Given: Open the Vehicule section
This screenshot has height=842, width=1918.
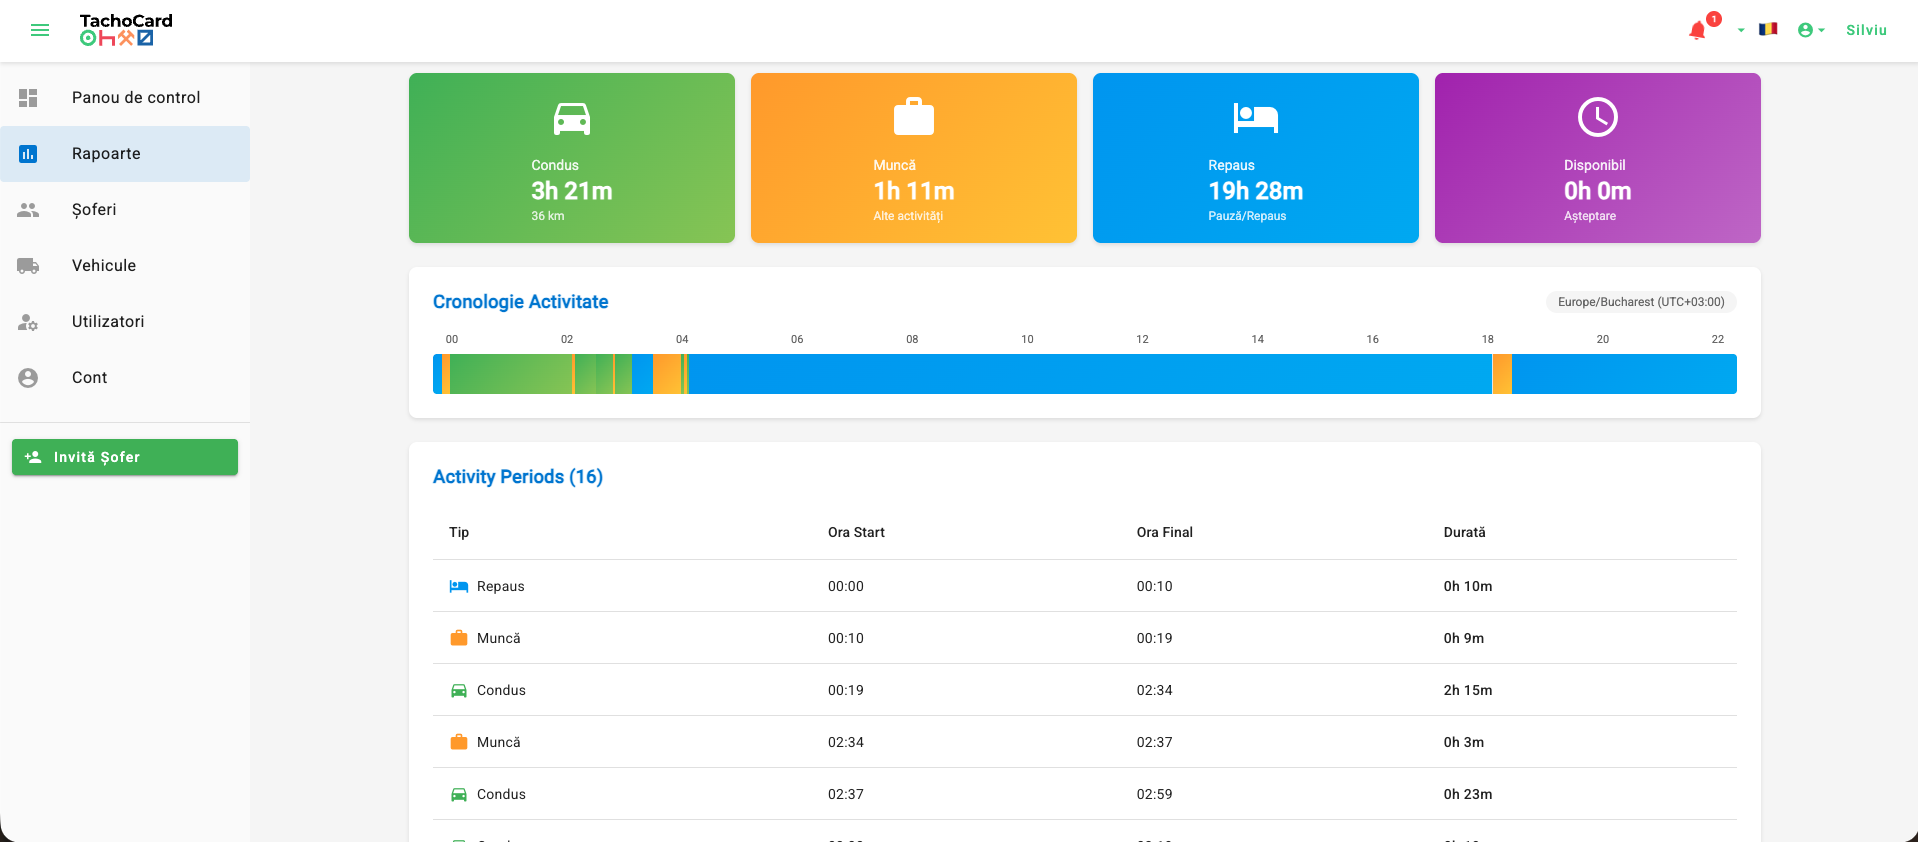Looking at the screenshot, I should [125, 266].
